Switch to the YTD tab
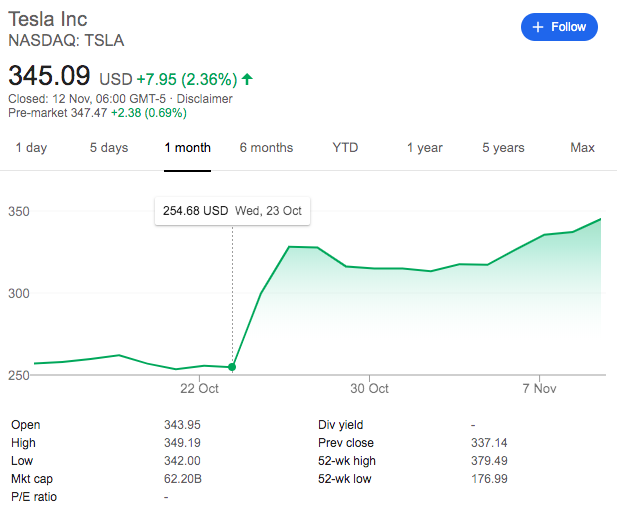Image resolution: width=617 pixels, height=517 pixels. click(x=345, y=148)
